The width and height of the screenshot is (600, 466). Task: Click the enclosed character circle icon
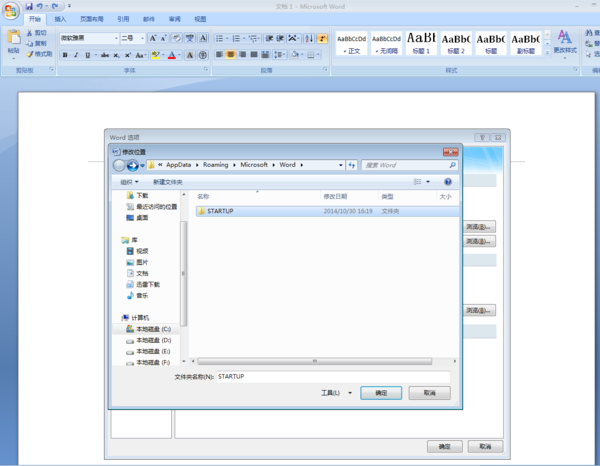pos(203,55)
